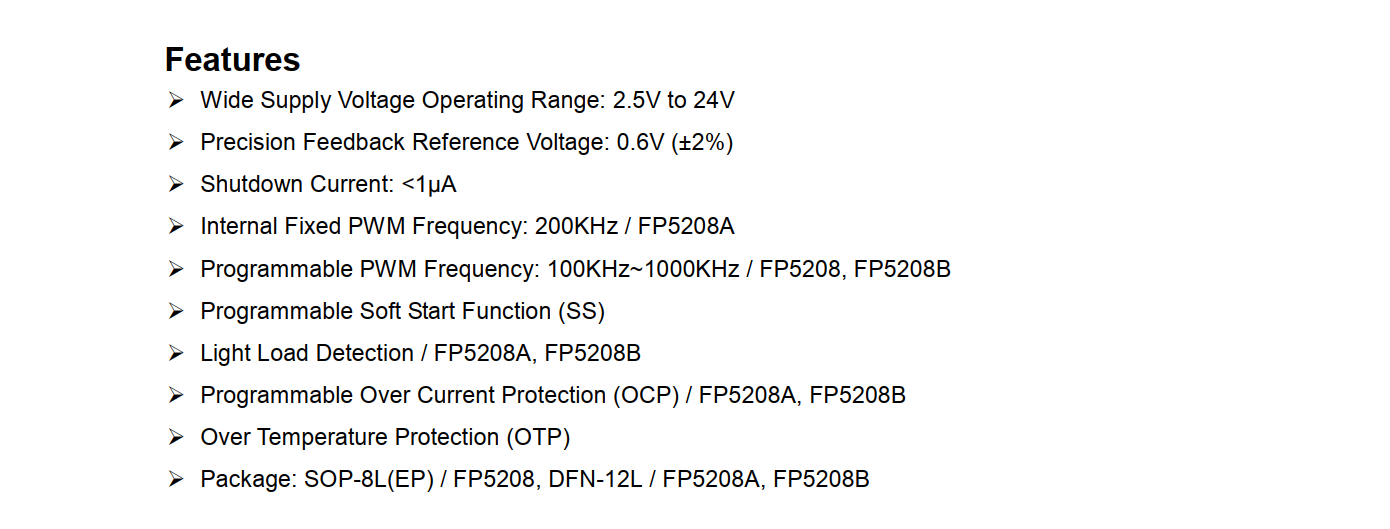Click the arrow bullet beside Programmable PWM Frequency

[x=176, y=269]
